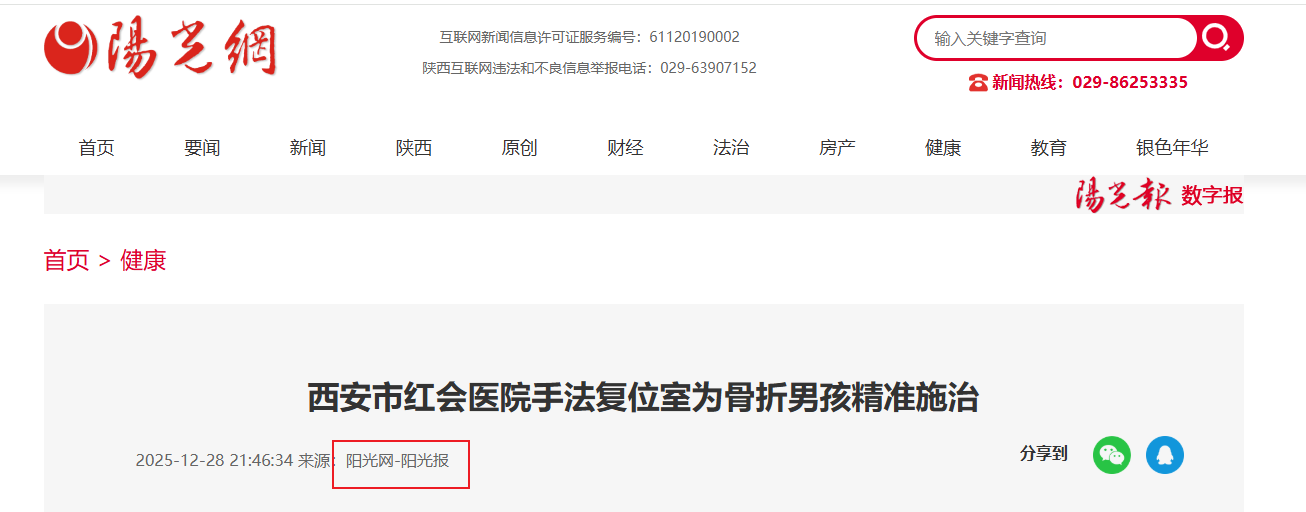Open the 阳光报 calligraphy logo

coord(1122,195)
